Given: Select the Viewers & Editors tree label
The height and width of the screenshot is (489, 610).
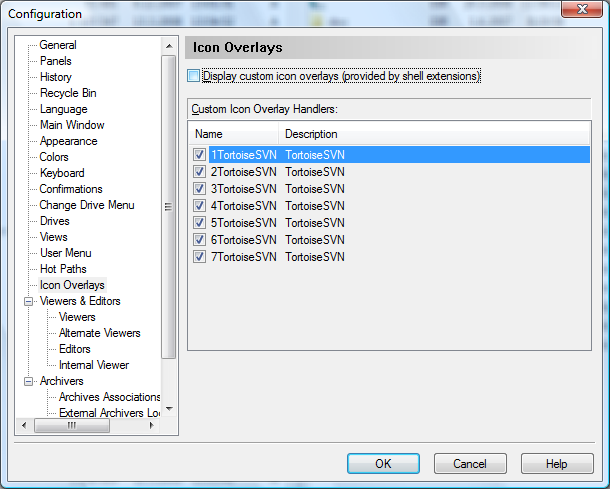Looking at the screenshot, I should 80,301.
